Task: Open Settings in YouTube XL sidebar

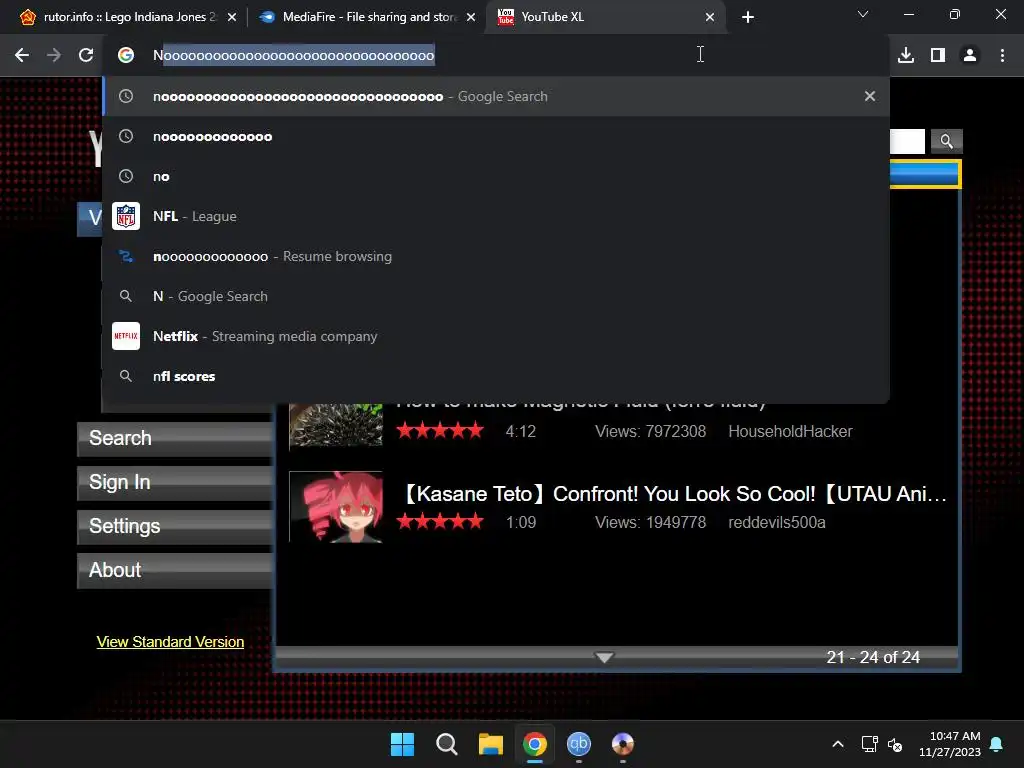Action: pos(175,526)
